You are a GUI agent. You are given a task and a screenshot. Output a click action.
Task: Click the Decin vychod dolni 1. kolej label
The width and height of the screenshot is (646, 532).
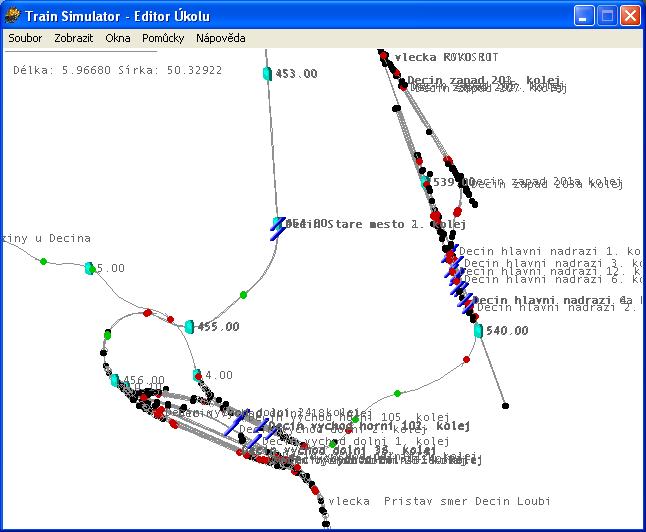click(355, 441)
